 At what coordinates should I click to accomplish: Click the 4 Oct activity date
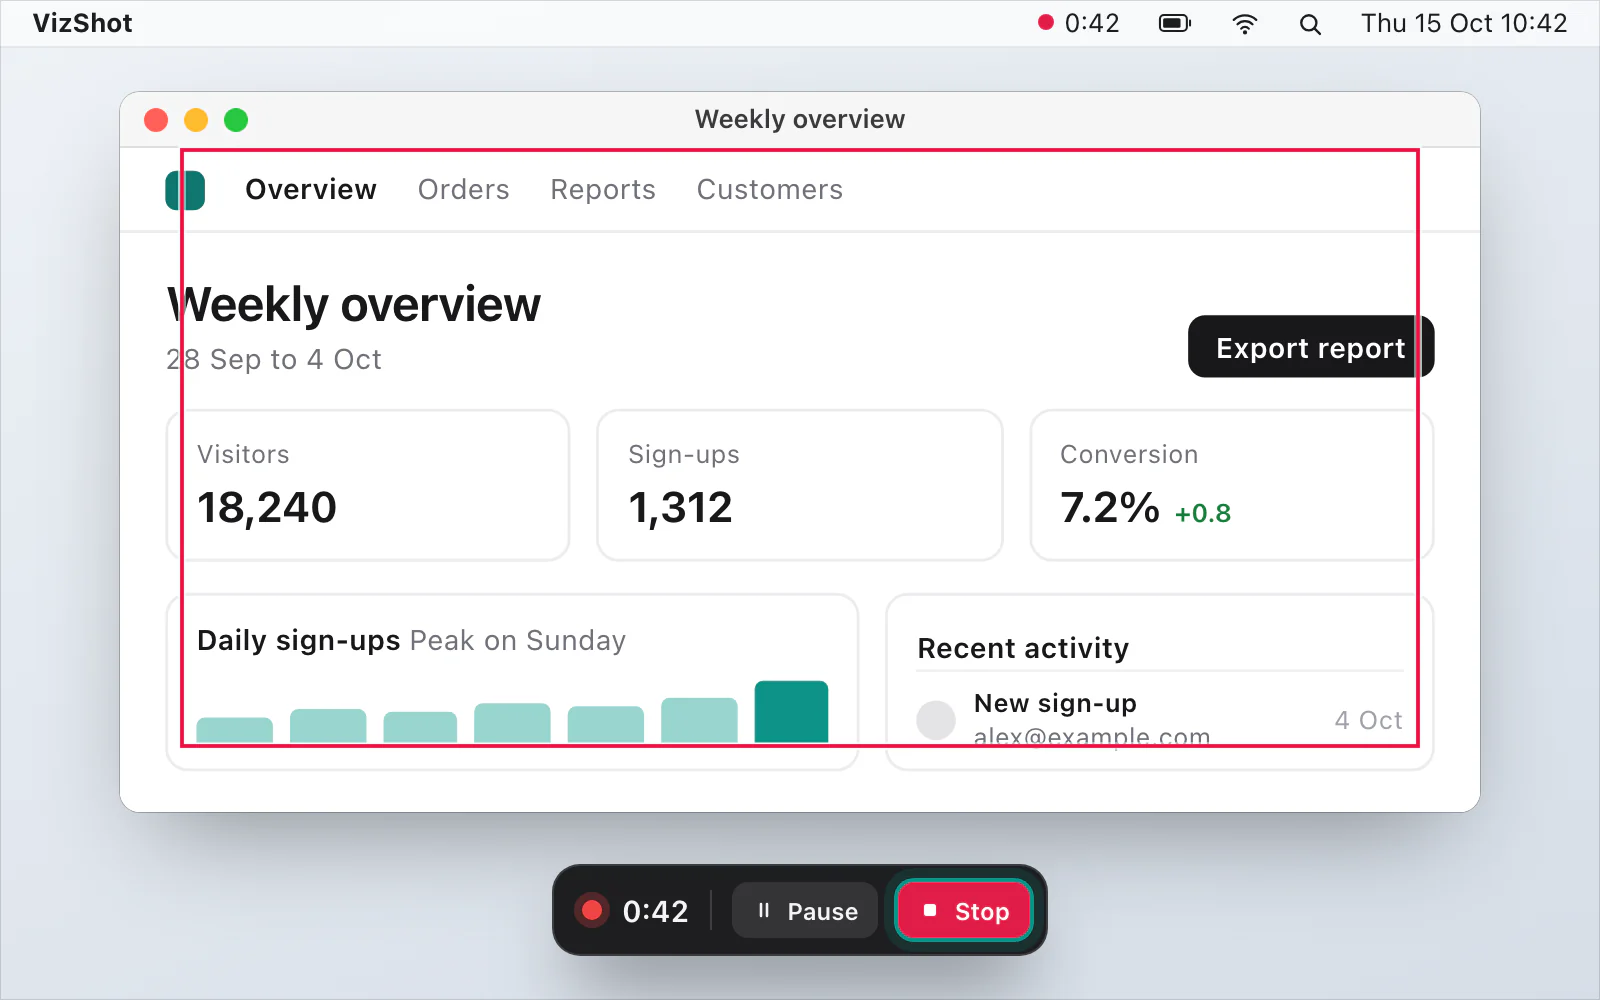(x=1368, y=720)
